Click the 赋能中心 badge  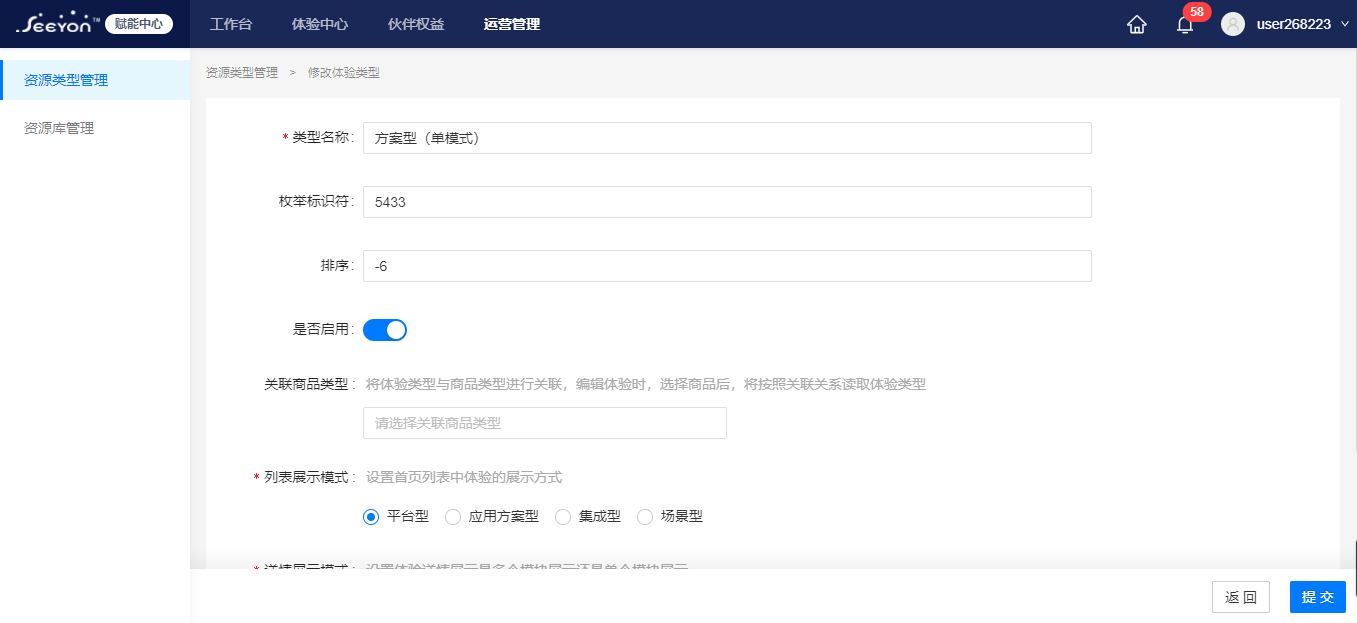139,24
